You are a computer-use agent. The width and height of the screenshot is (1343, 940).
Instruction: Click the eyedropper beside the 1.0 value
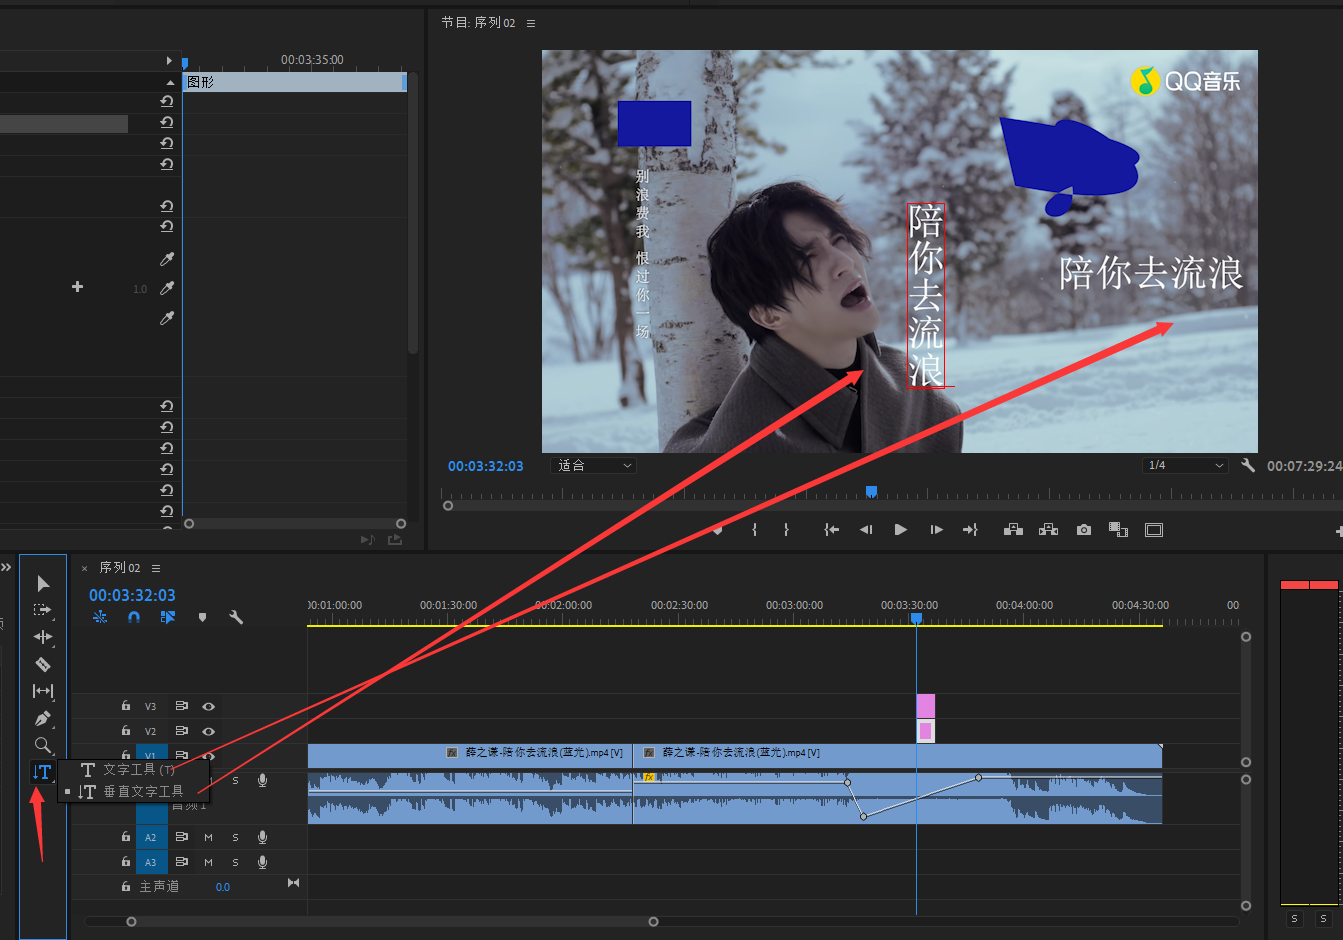click(167, 288)
